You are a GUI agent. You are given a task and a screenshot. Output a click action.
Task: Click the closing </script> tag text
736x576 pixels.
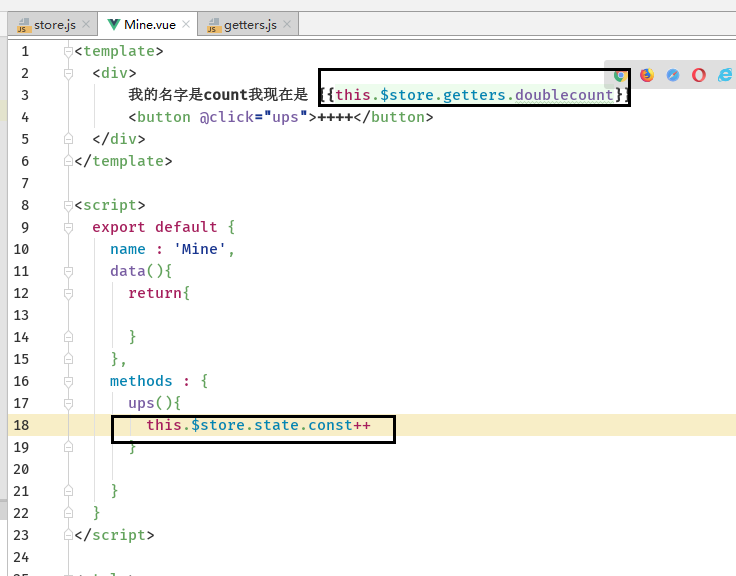[114, 535]
